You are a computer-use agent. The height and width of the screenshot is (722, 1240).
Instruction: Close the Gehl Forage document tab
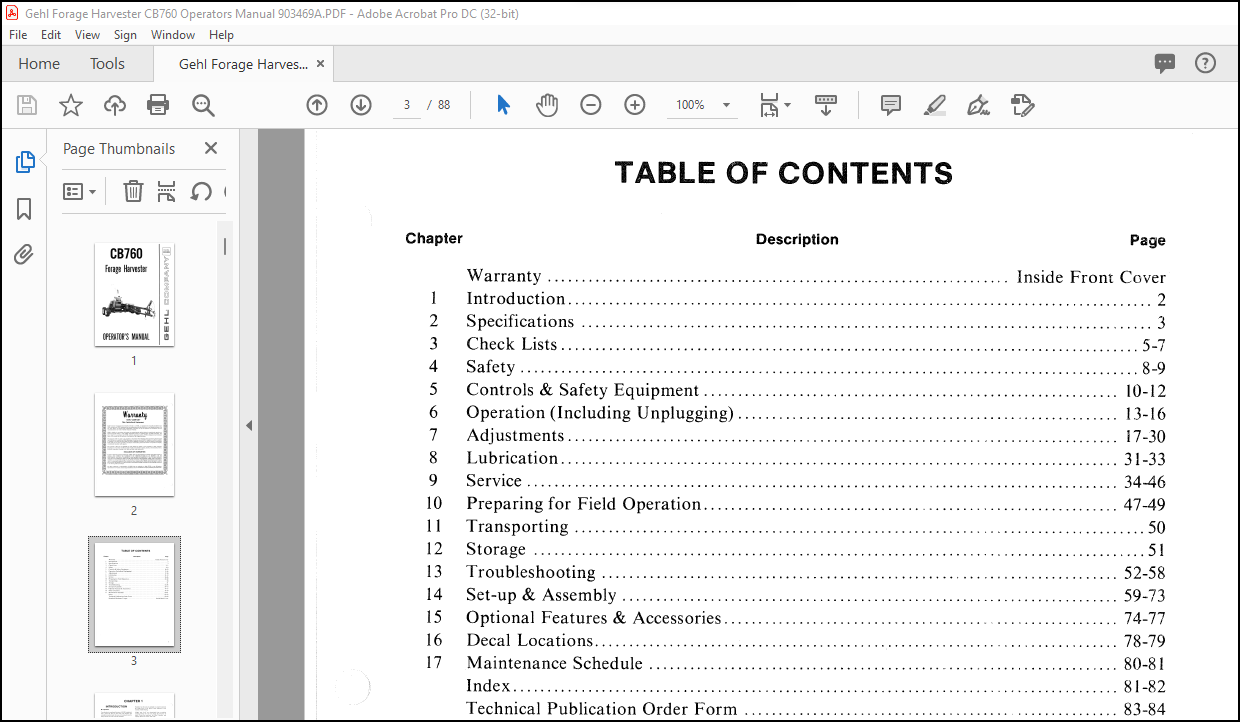click(x=320, y=63)
